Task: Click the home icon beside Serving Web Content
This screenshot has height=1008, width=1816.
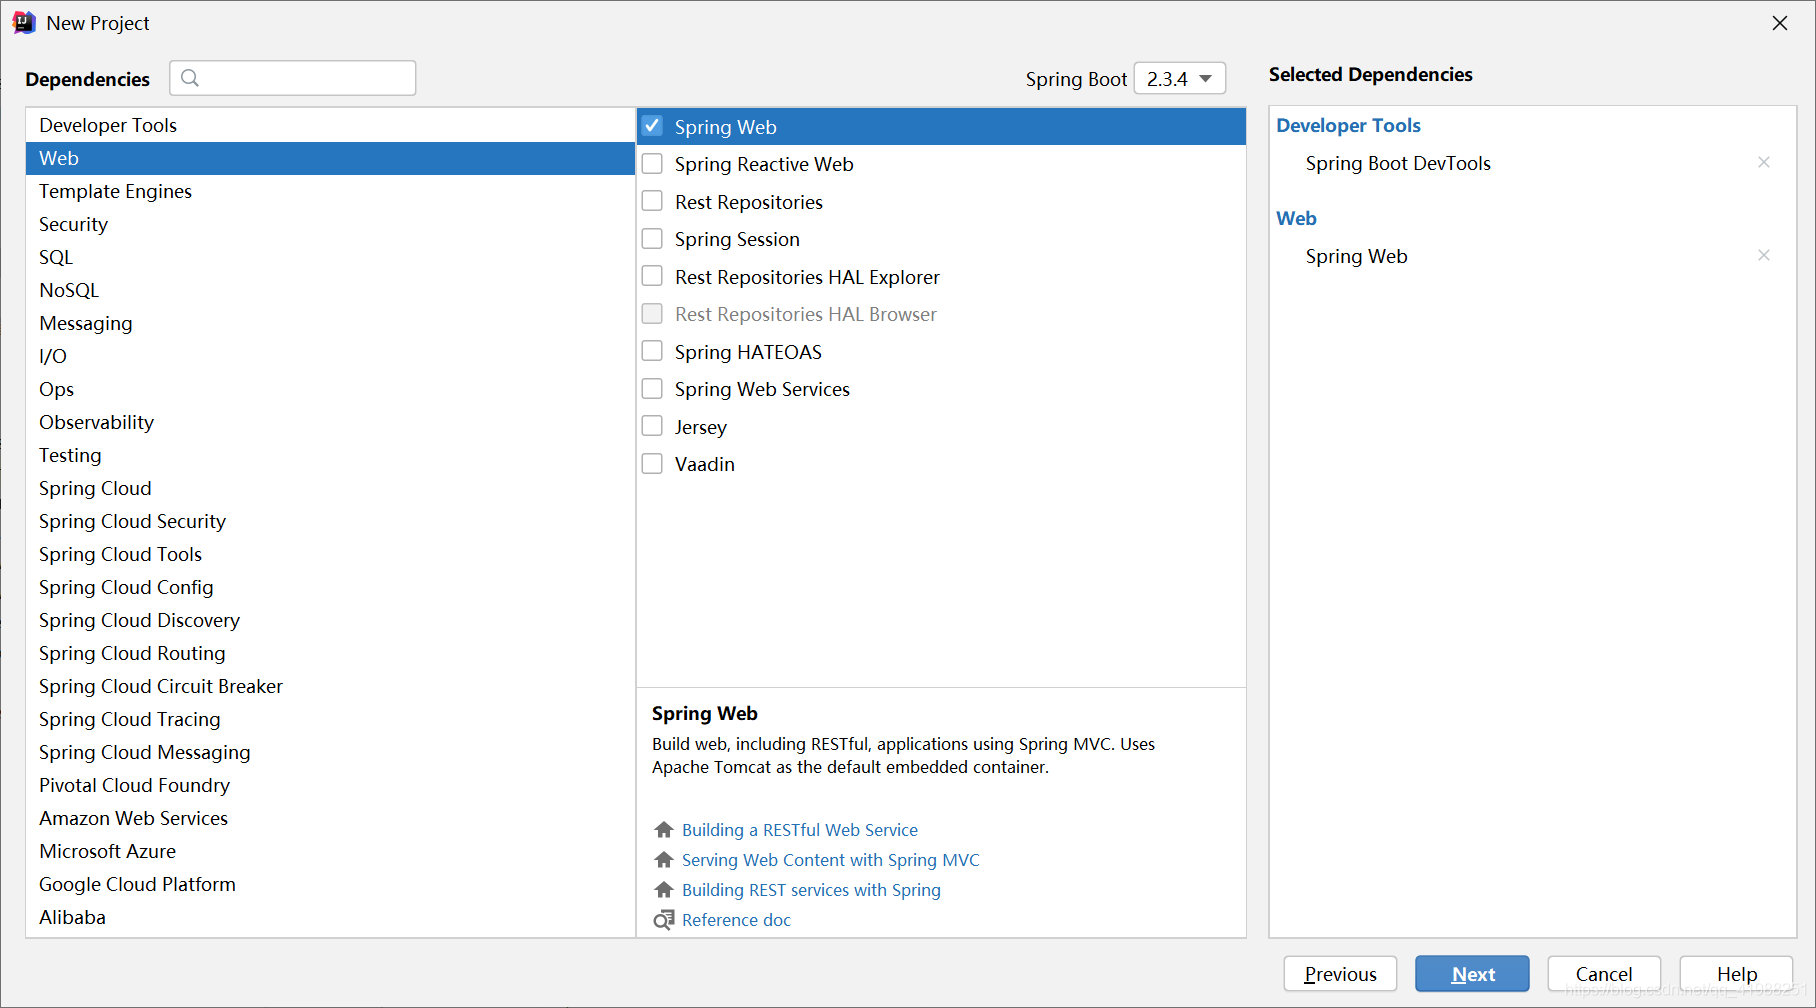Action: point(664,860)
